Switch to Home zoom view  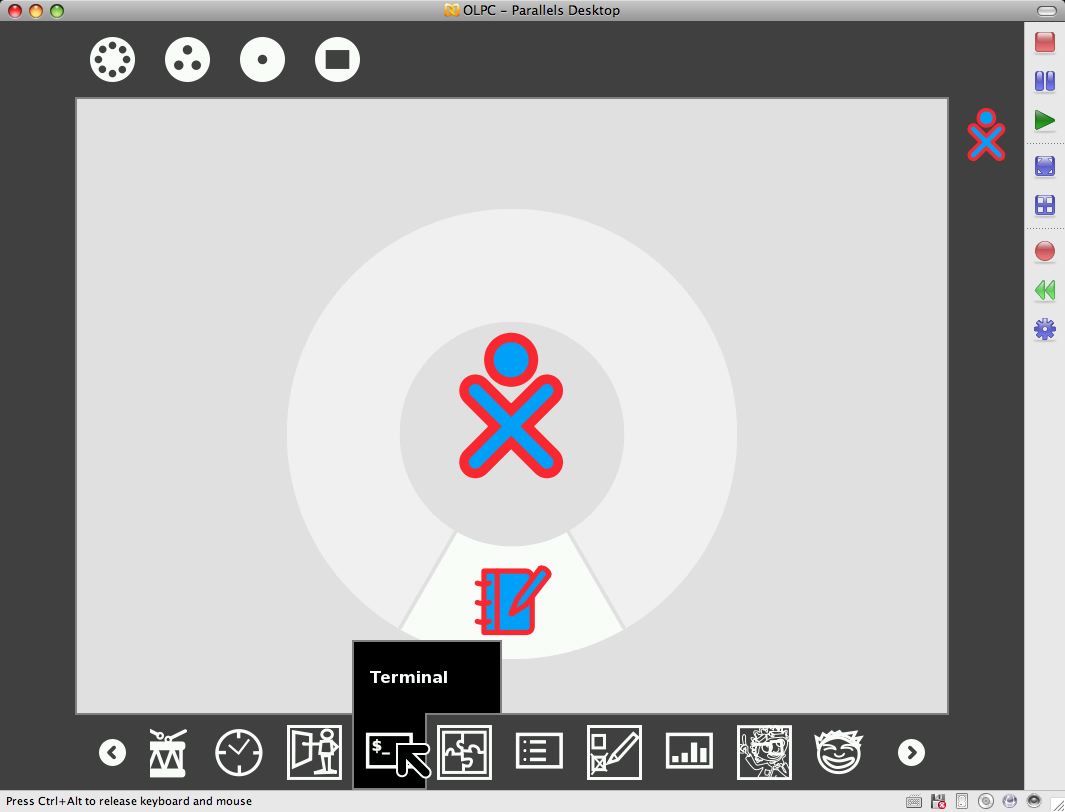pos(262,60)
